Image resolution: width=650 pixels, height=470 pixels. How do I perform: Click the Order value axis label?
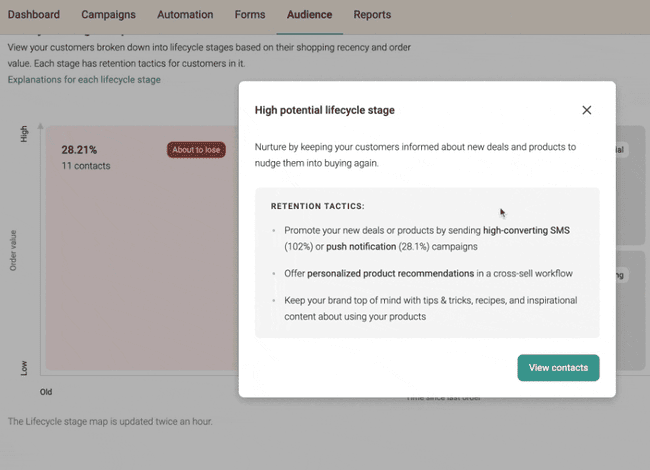[x=14, y=250]
